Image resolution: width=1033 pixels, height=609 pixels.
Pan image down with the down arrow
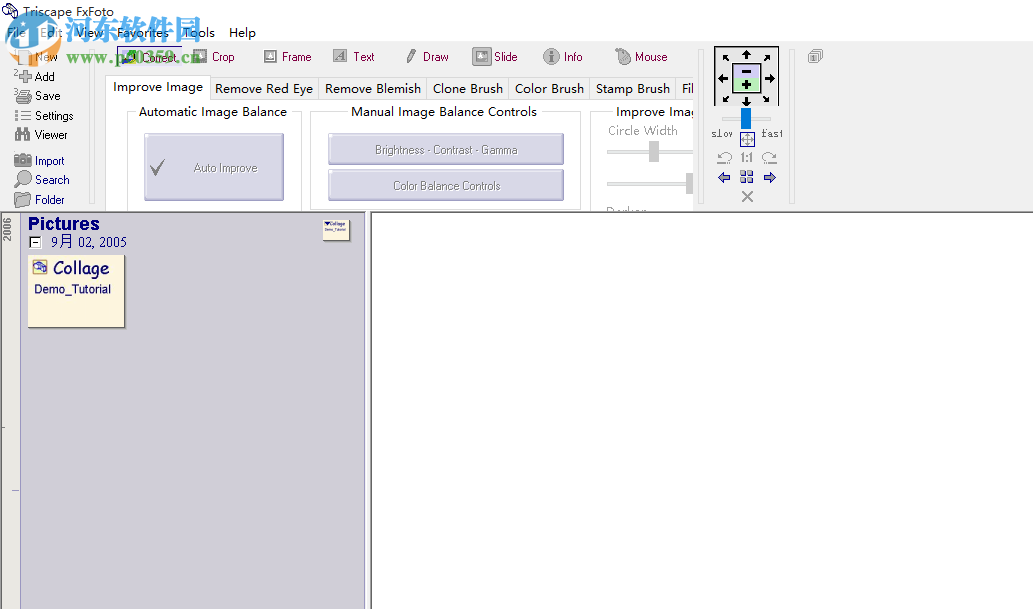coord(746,101)
